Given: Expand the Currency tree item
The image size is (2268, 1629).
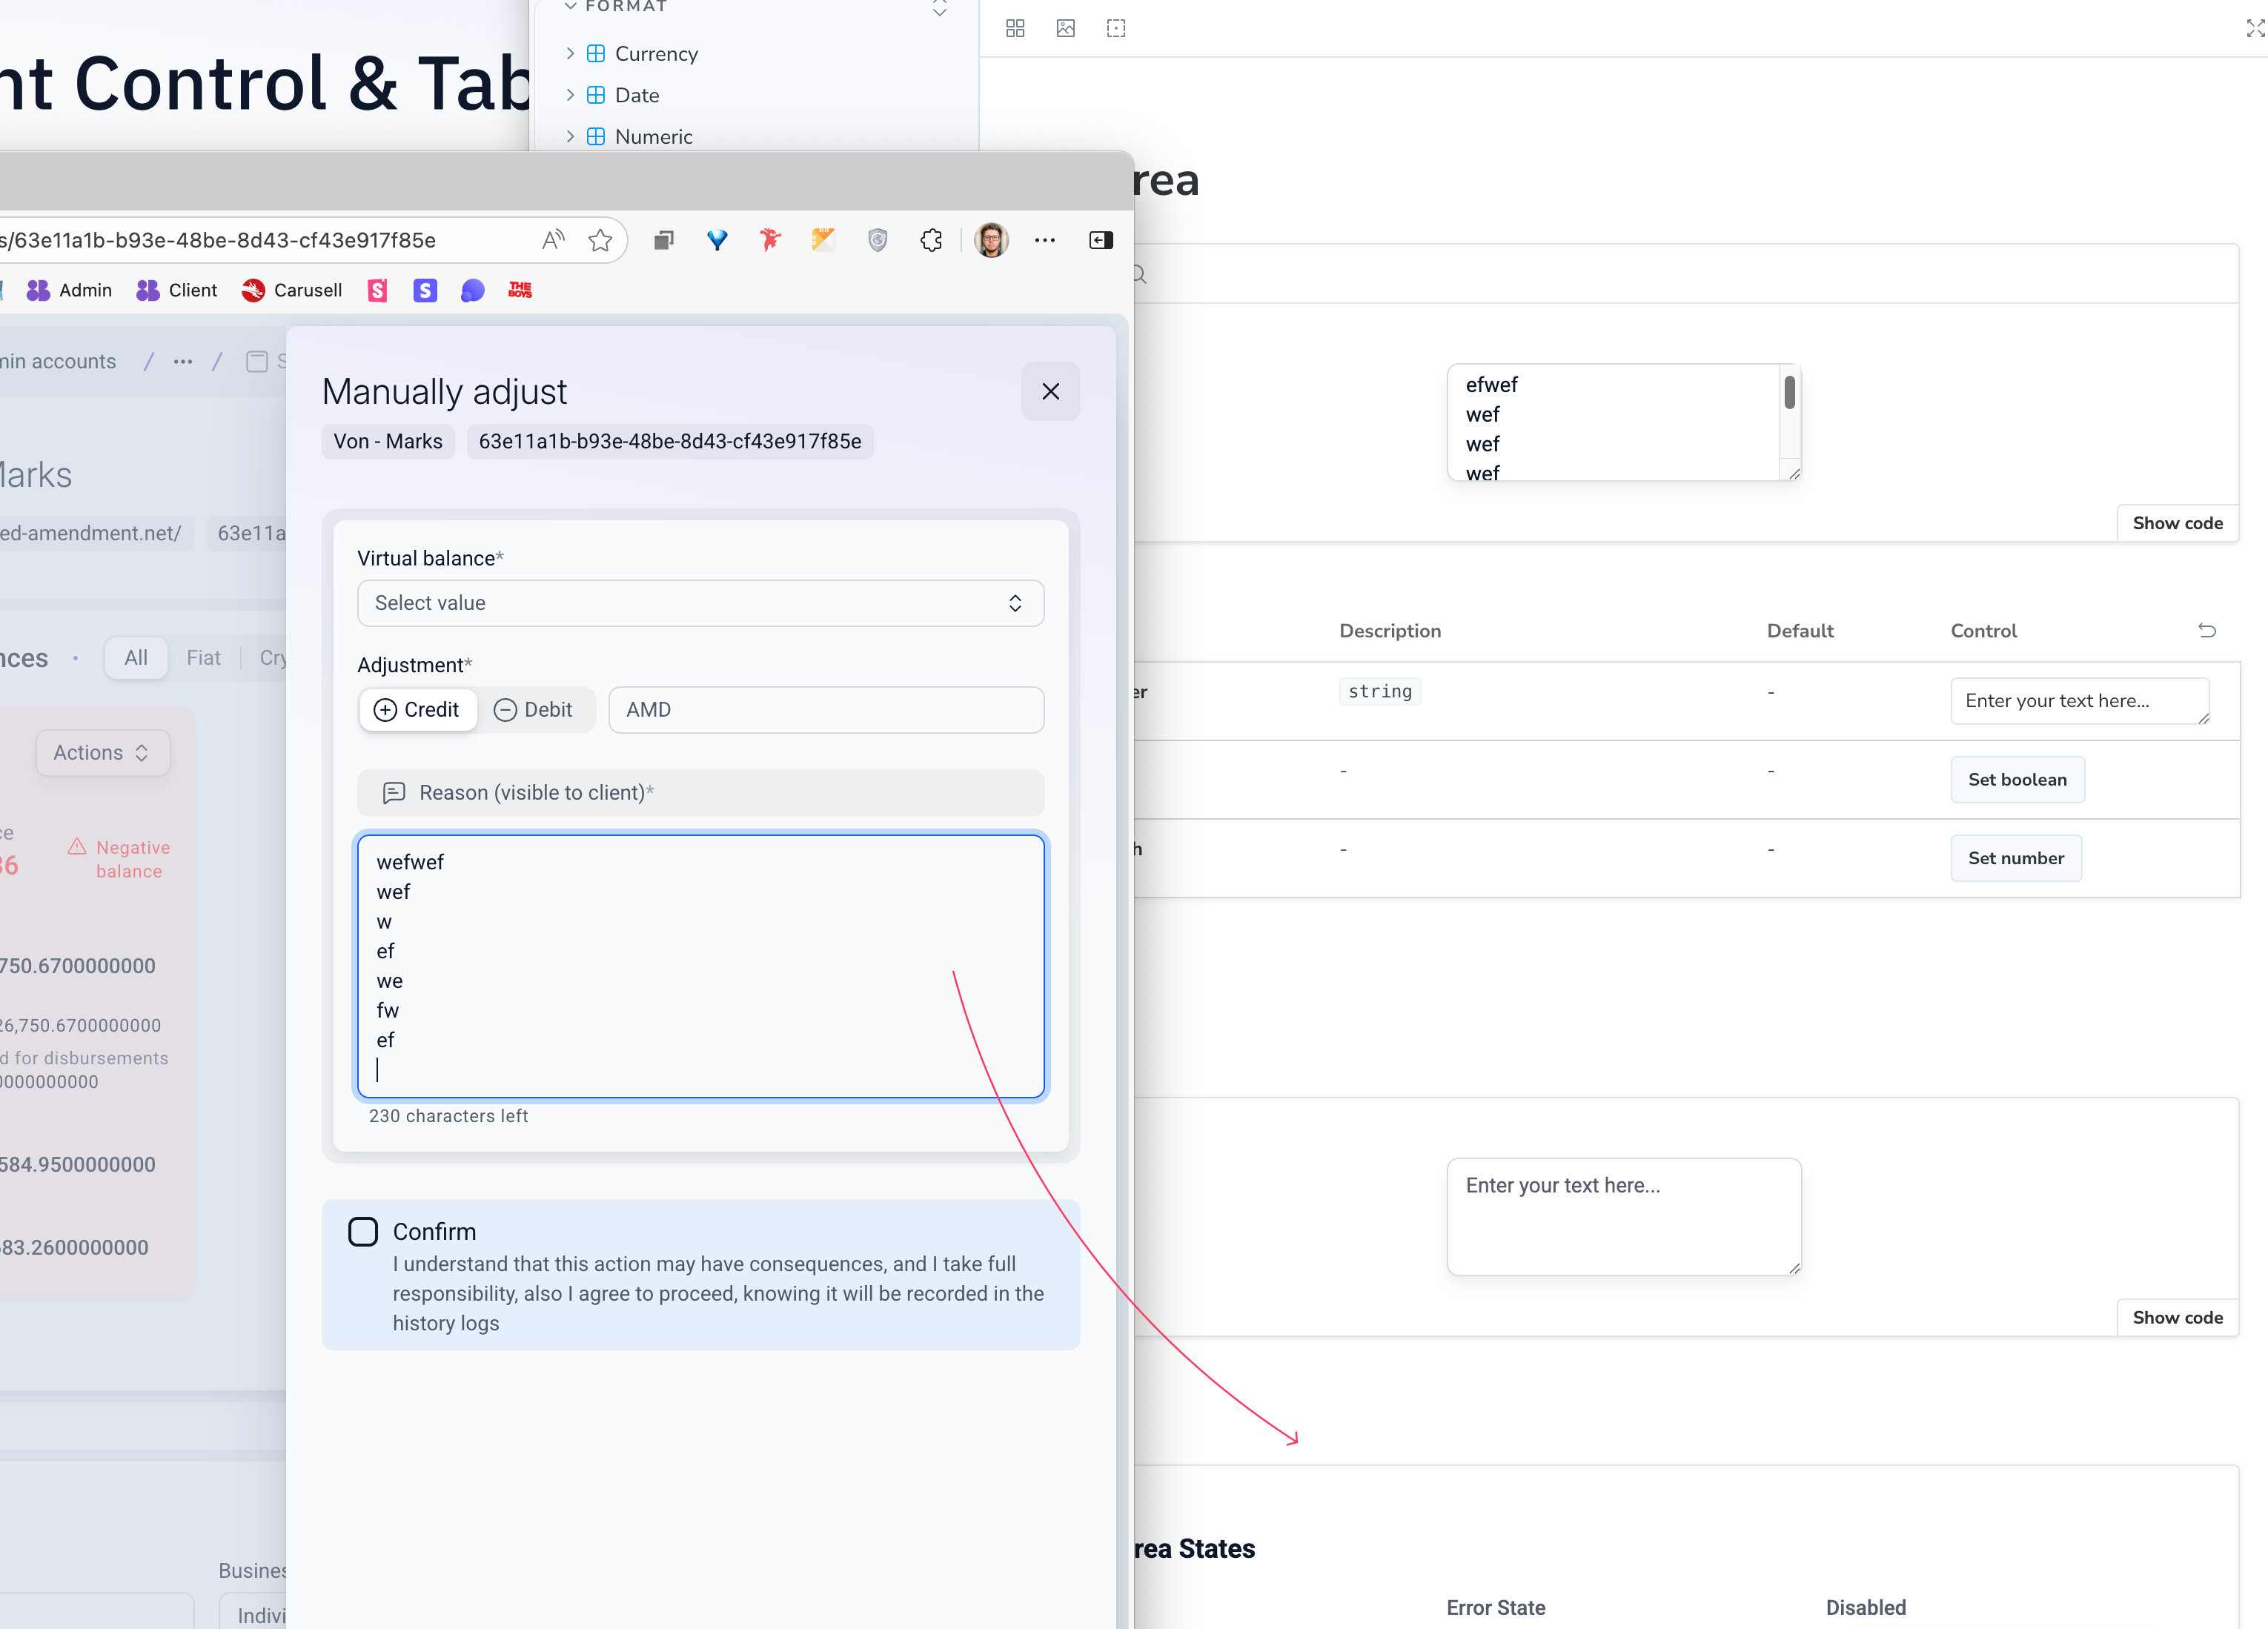Looking at the screenshot, I should pos(570,53).
